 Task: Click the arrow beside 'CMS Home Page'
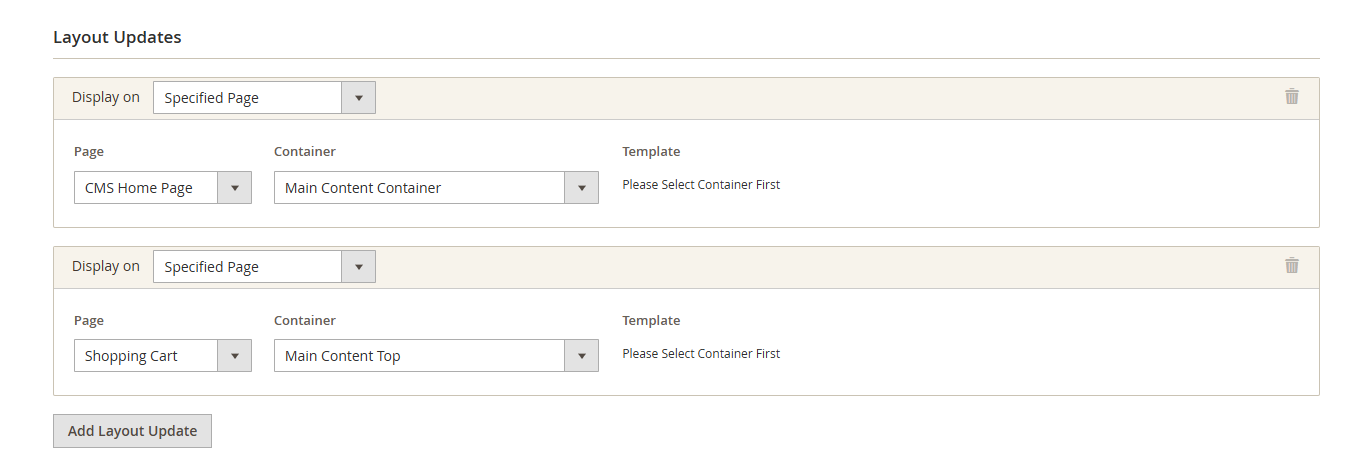[x=235, y=188]
